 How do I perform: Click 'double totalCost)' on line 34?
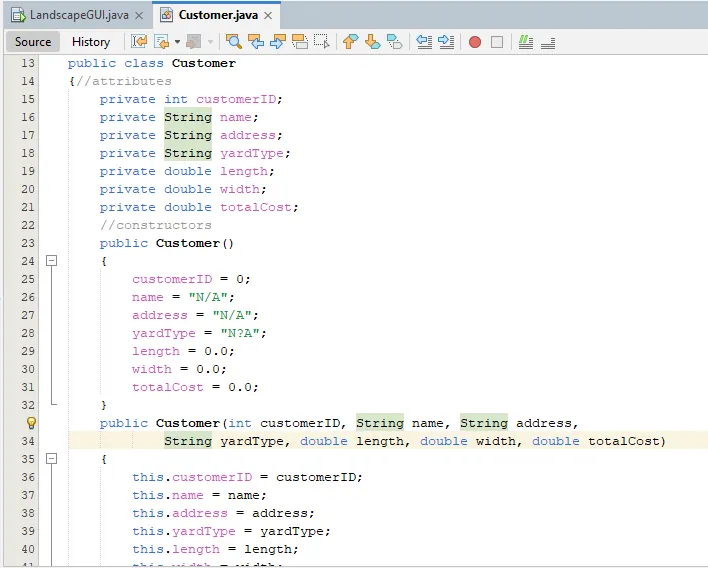(x=598, y=441)
